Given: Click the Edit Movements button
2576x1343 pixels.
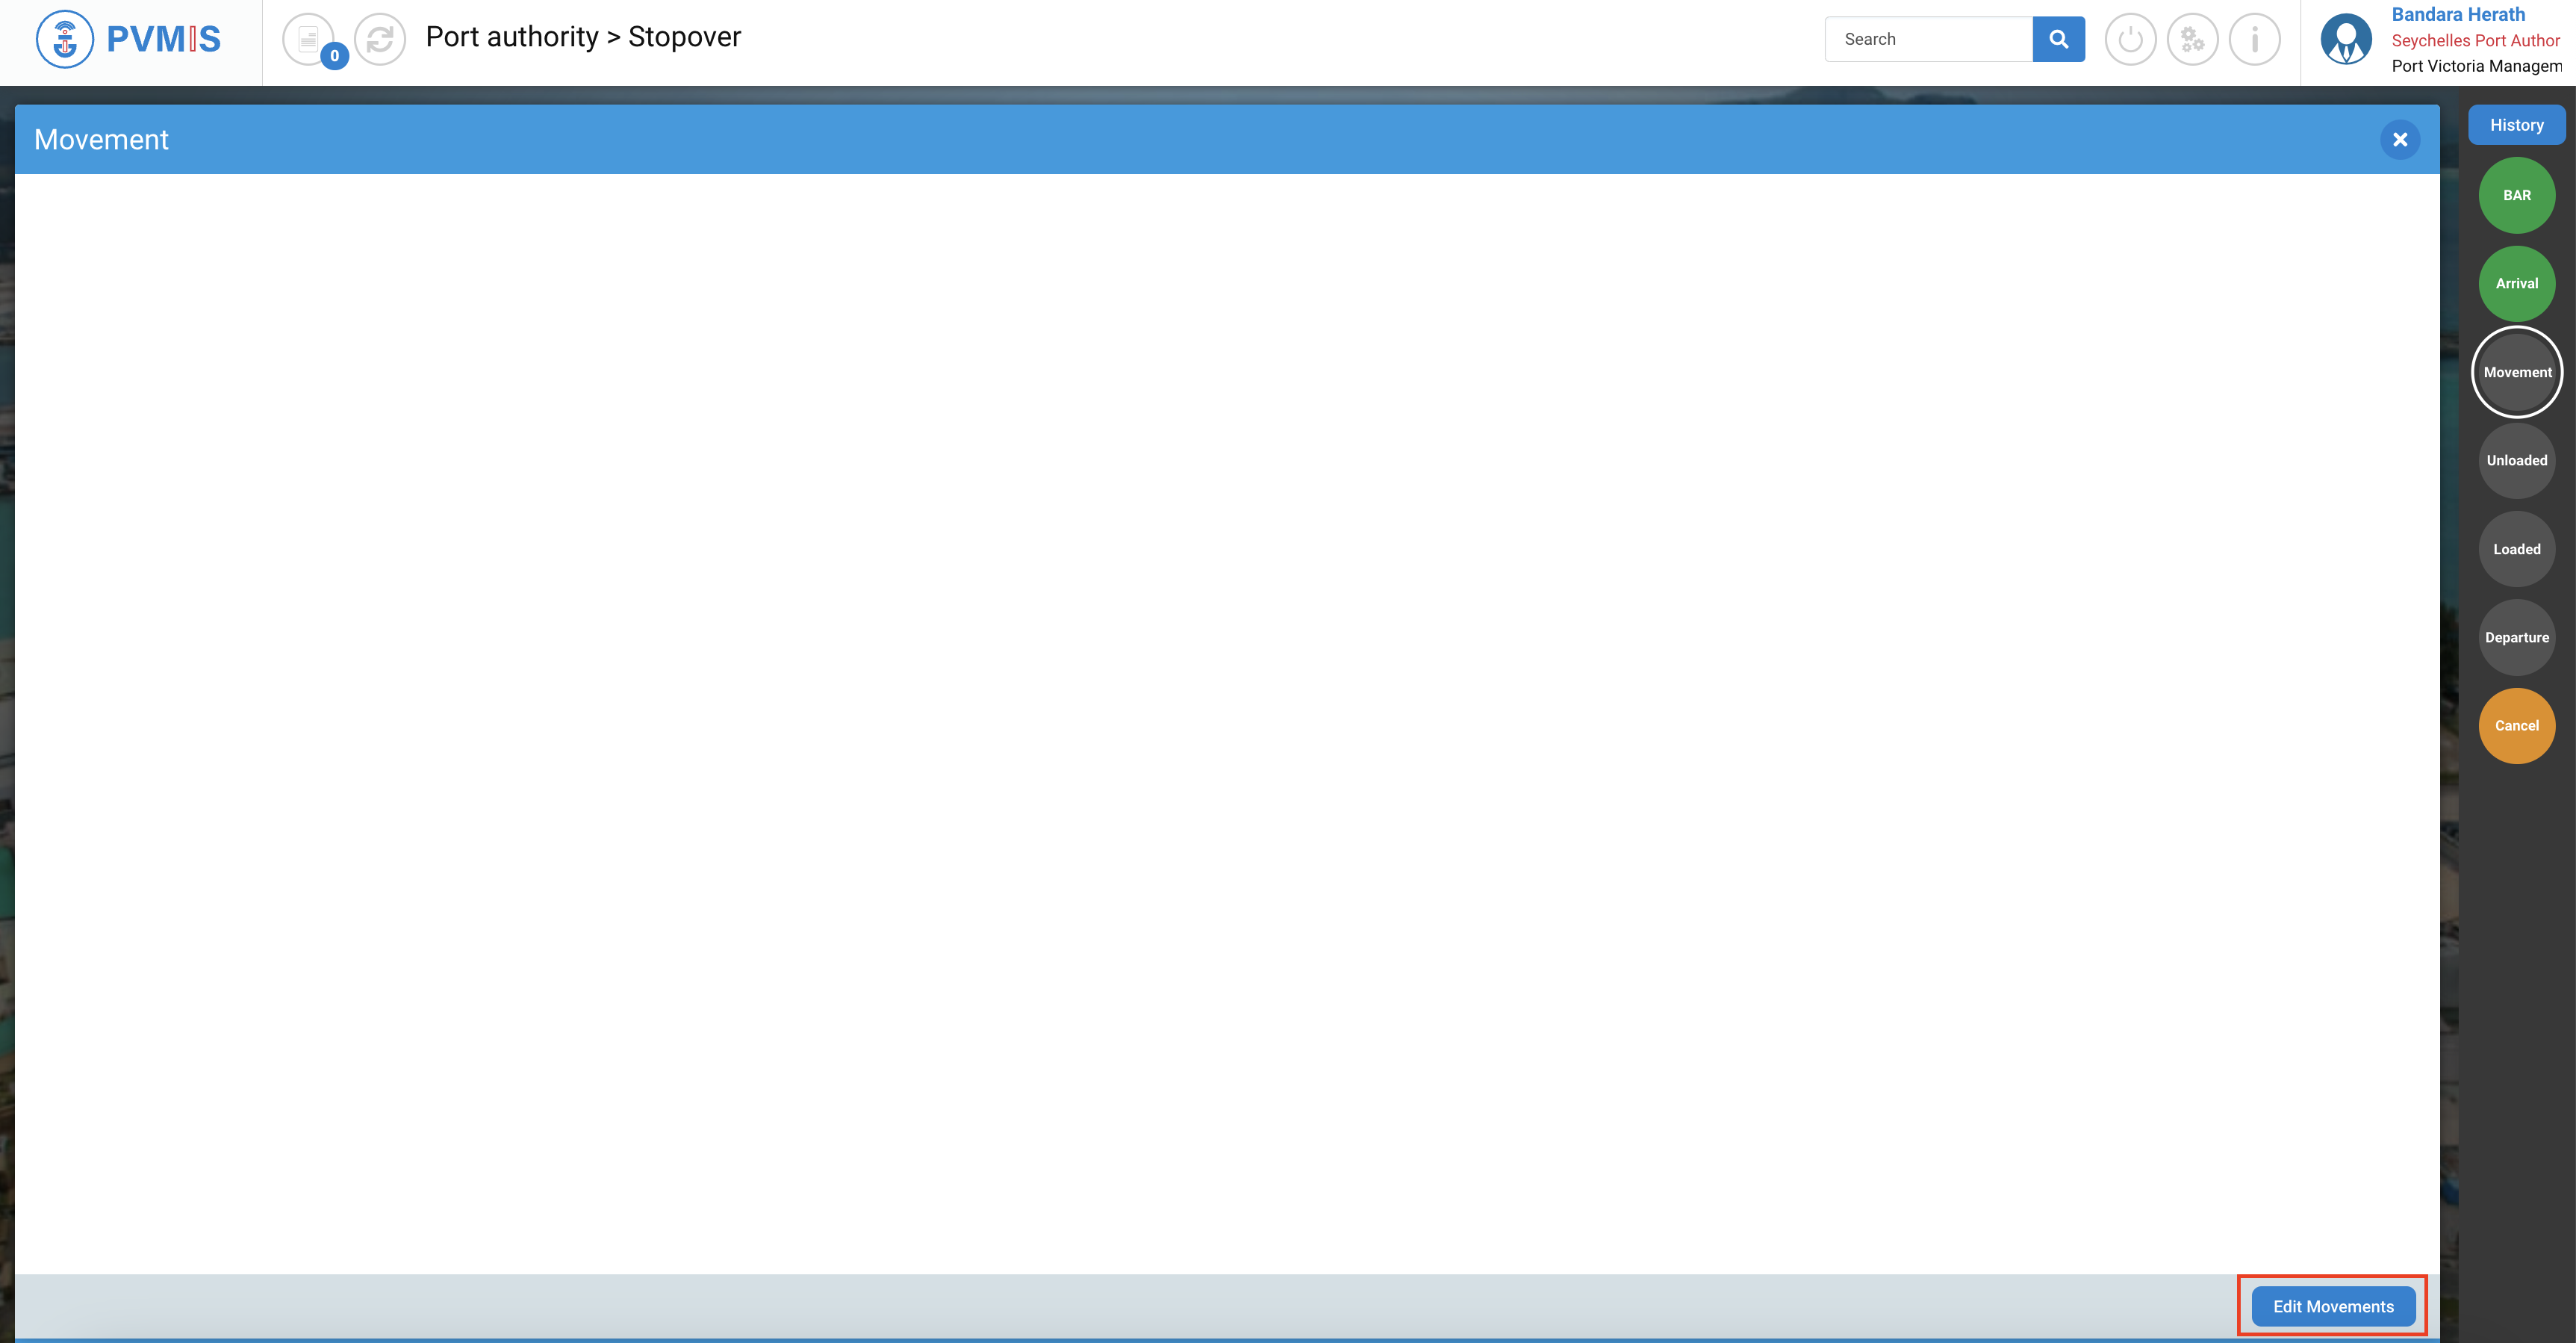Looking at the screenshot, I should (x=2333, y=1306).
